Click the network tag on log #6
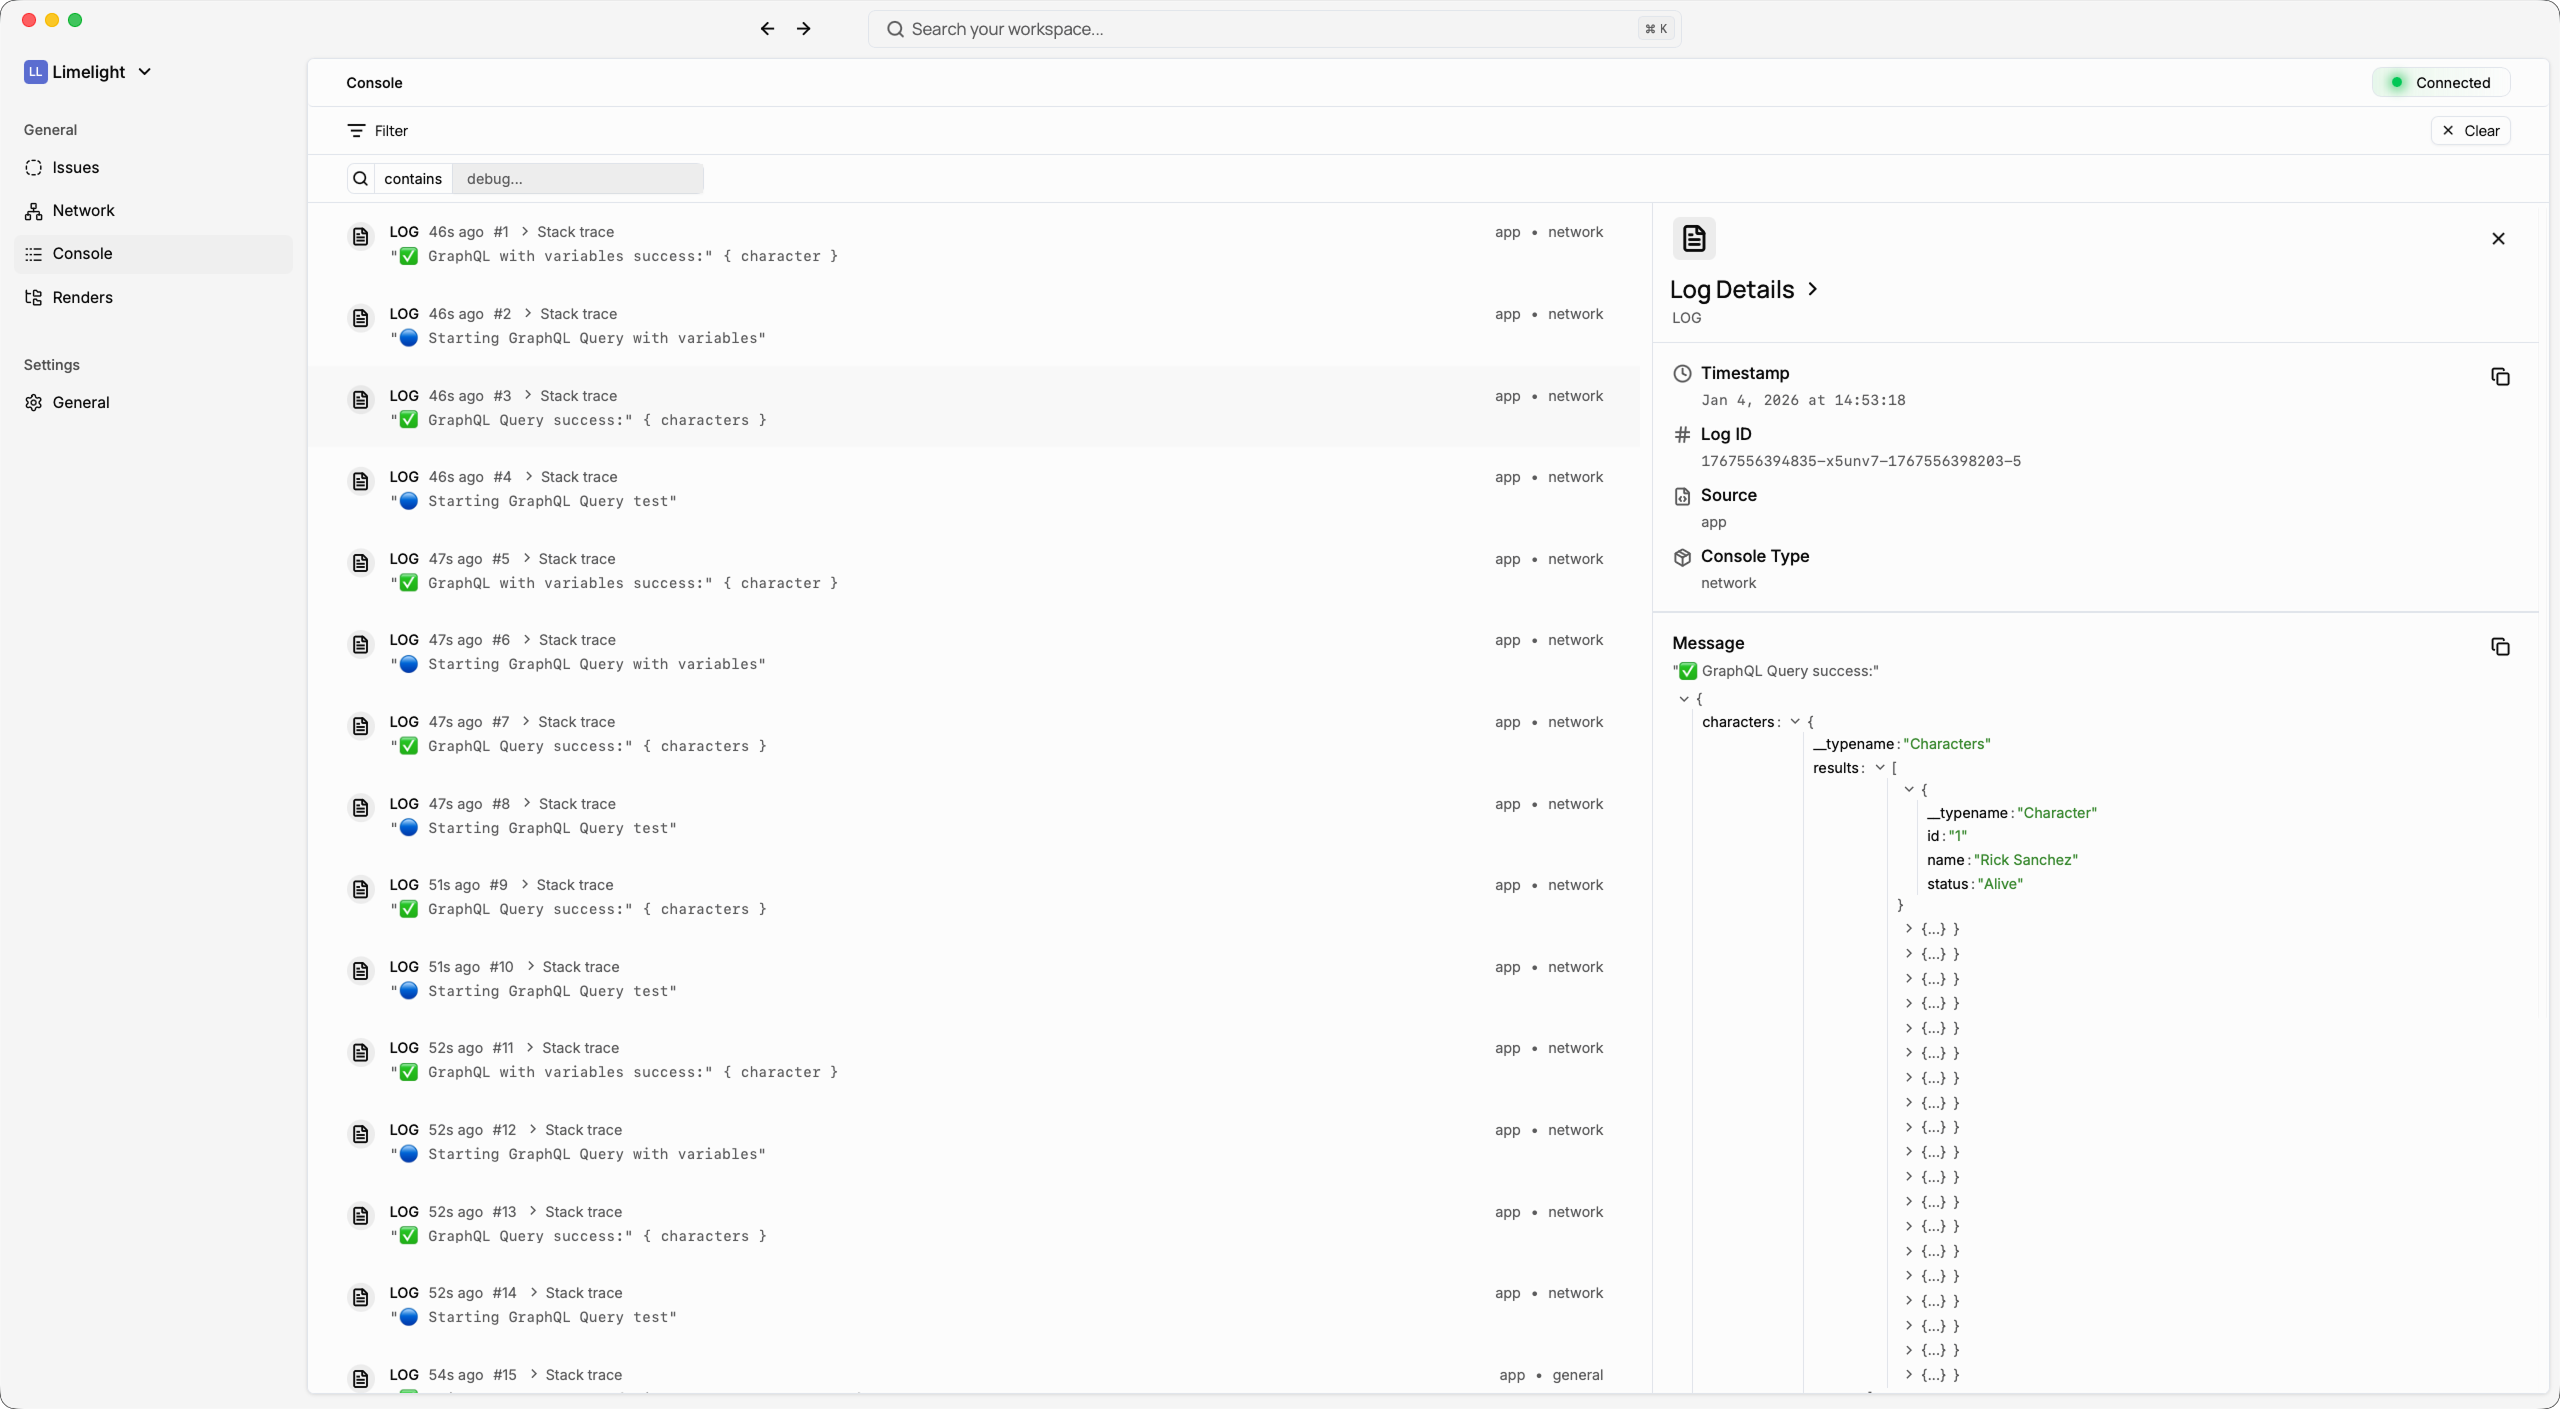 1575,640
